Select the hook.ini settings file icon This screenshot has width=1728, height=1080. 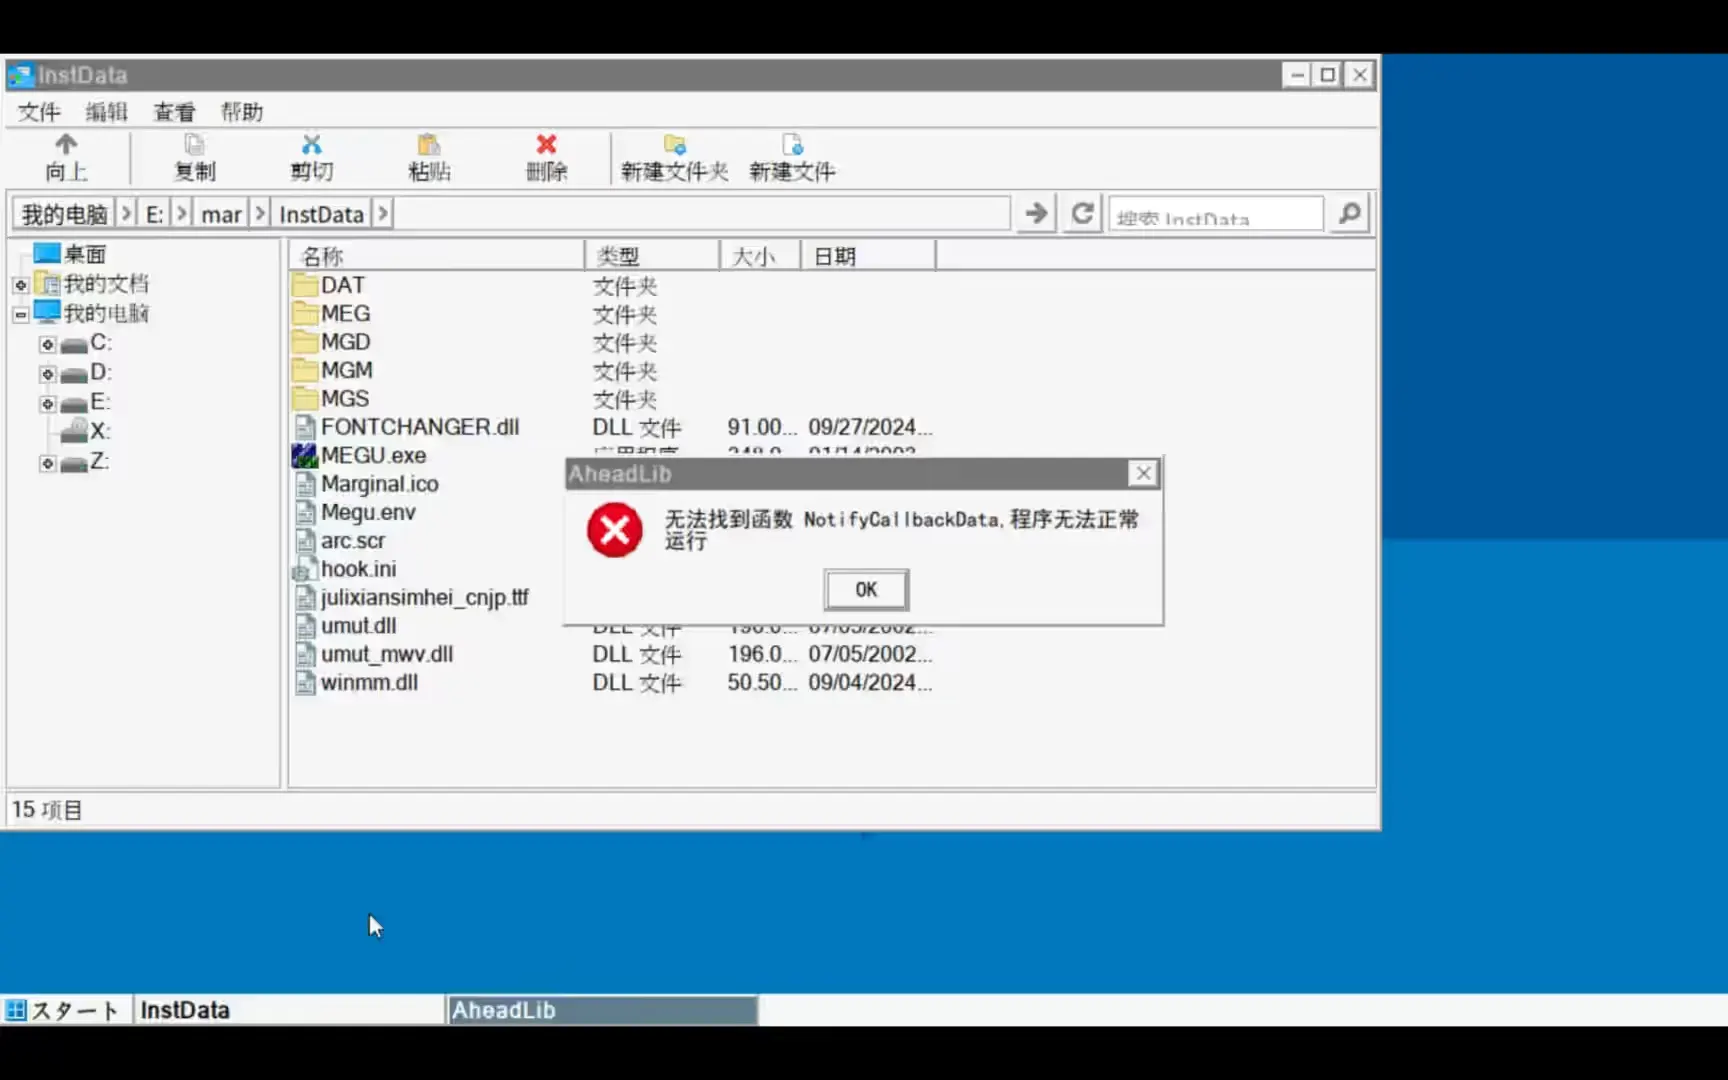click(304, 570)
